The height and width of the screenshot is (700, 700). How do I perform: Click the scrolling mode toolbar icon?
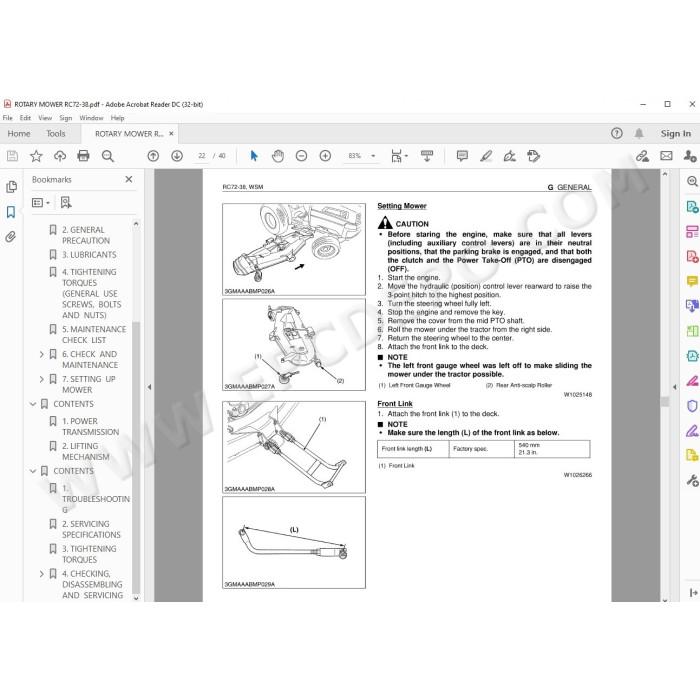[x=427, y=156]
